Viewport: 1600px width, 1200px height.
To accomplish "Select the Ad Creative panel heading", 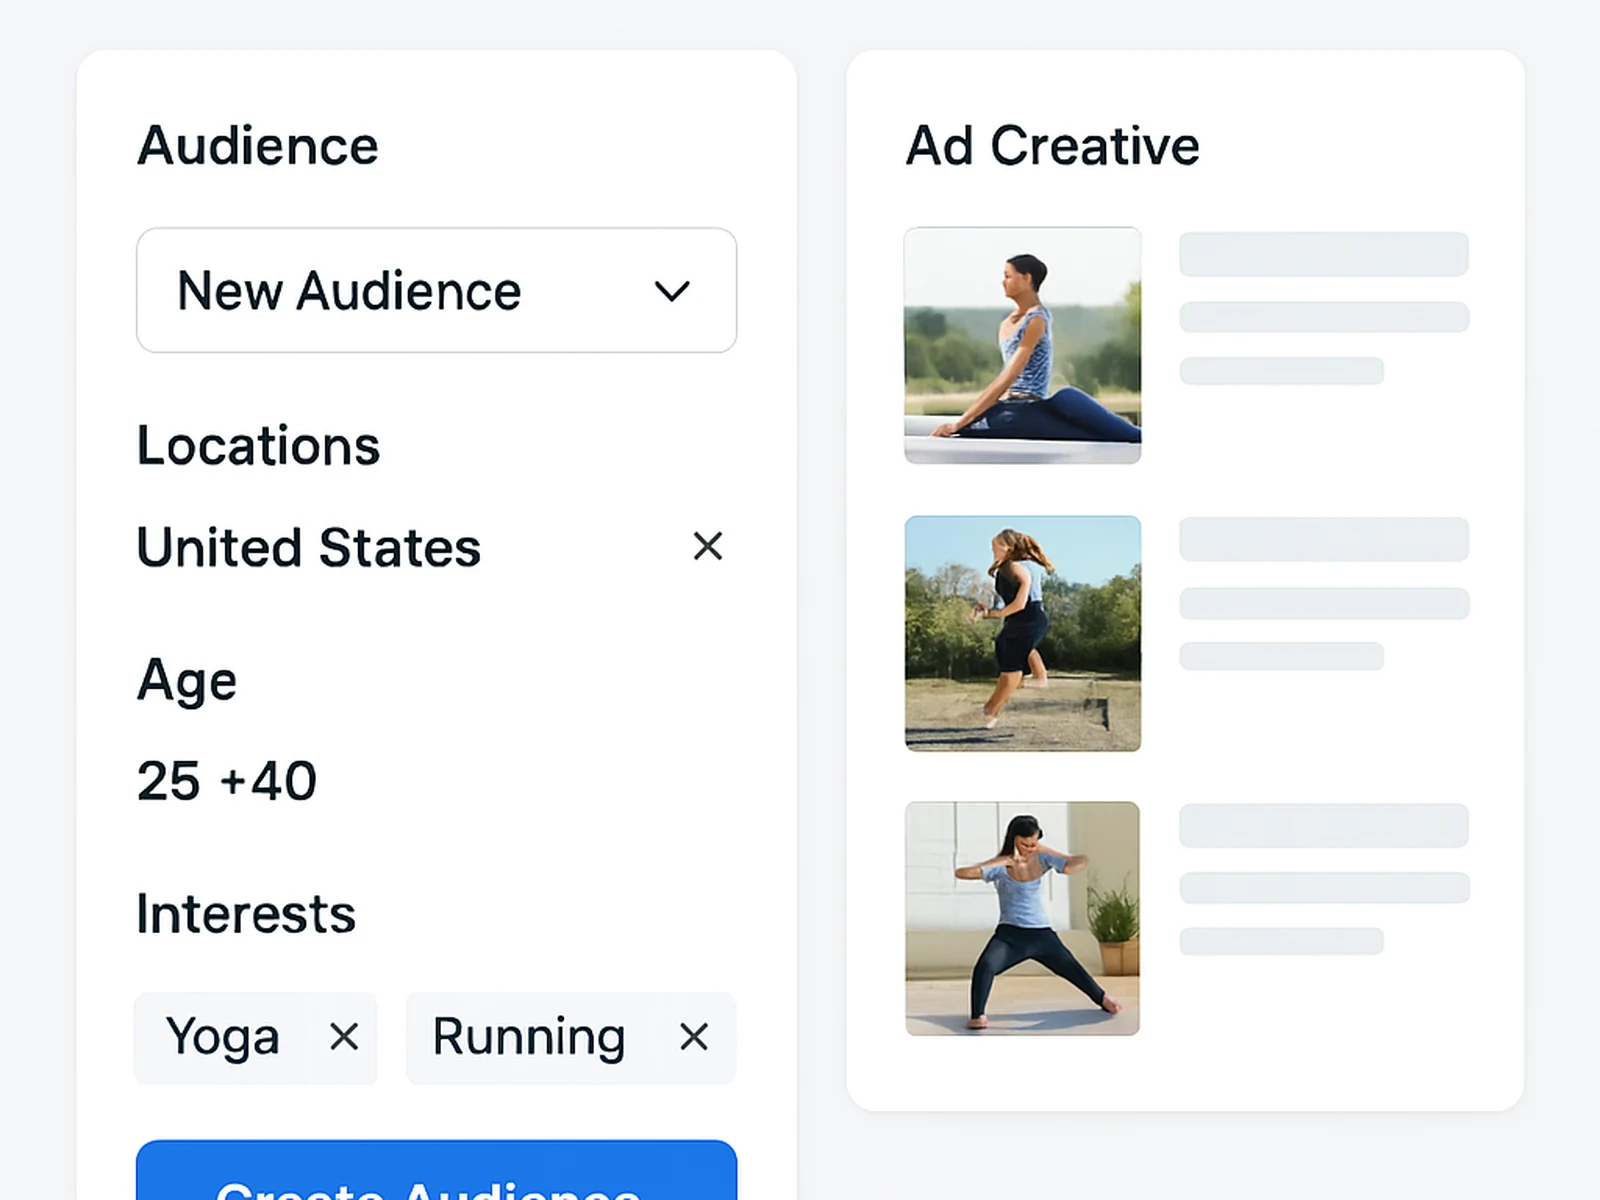I will point(1052,144).
